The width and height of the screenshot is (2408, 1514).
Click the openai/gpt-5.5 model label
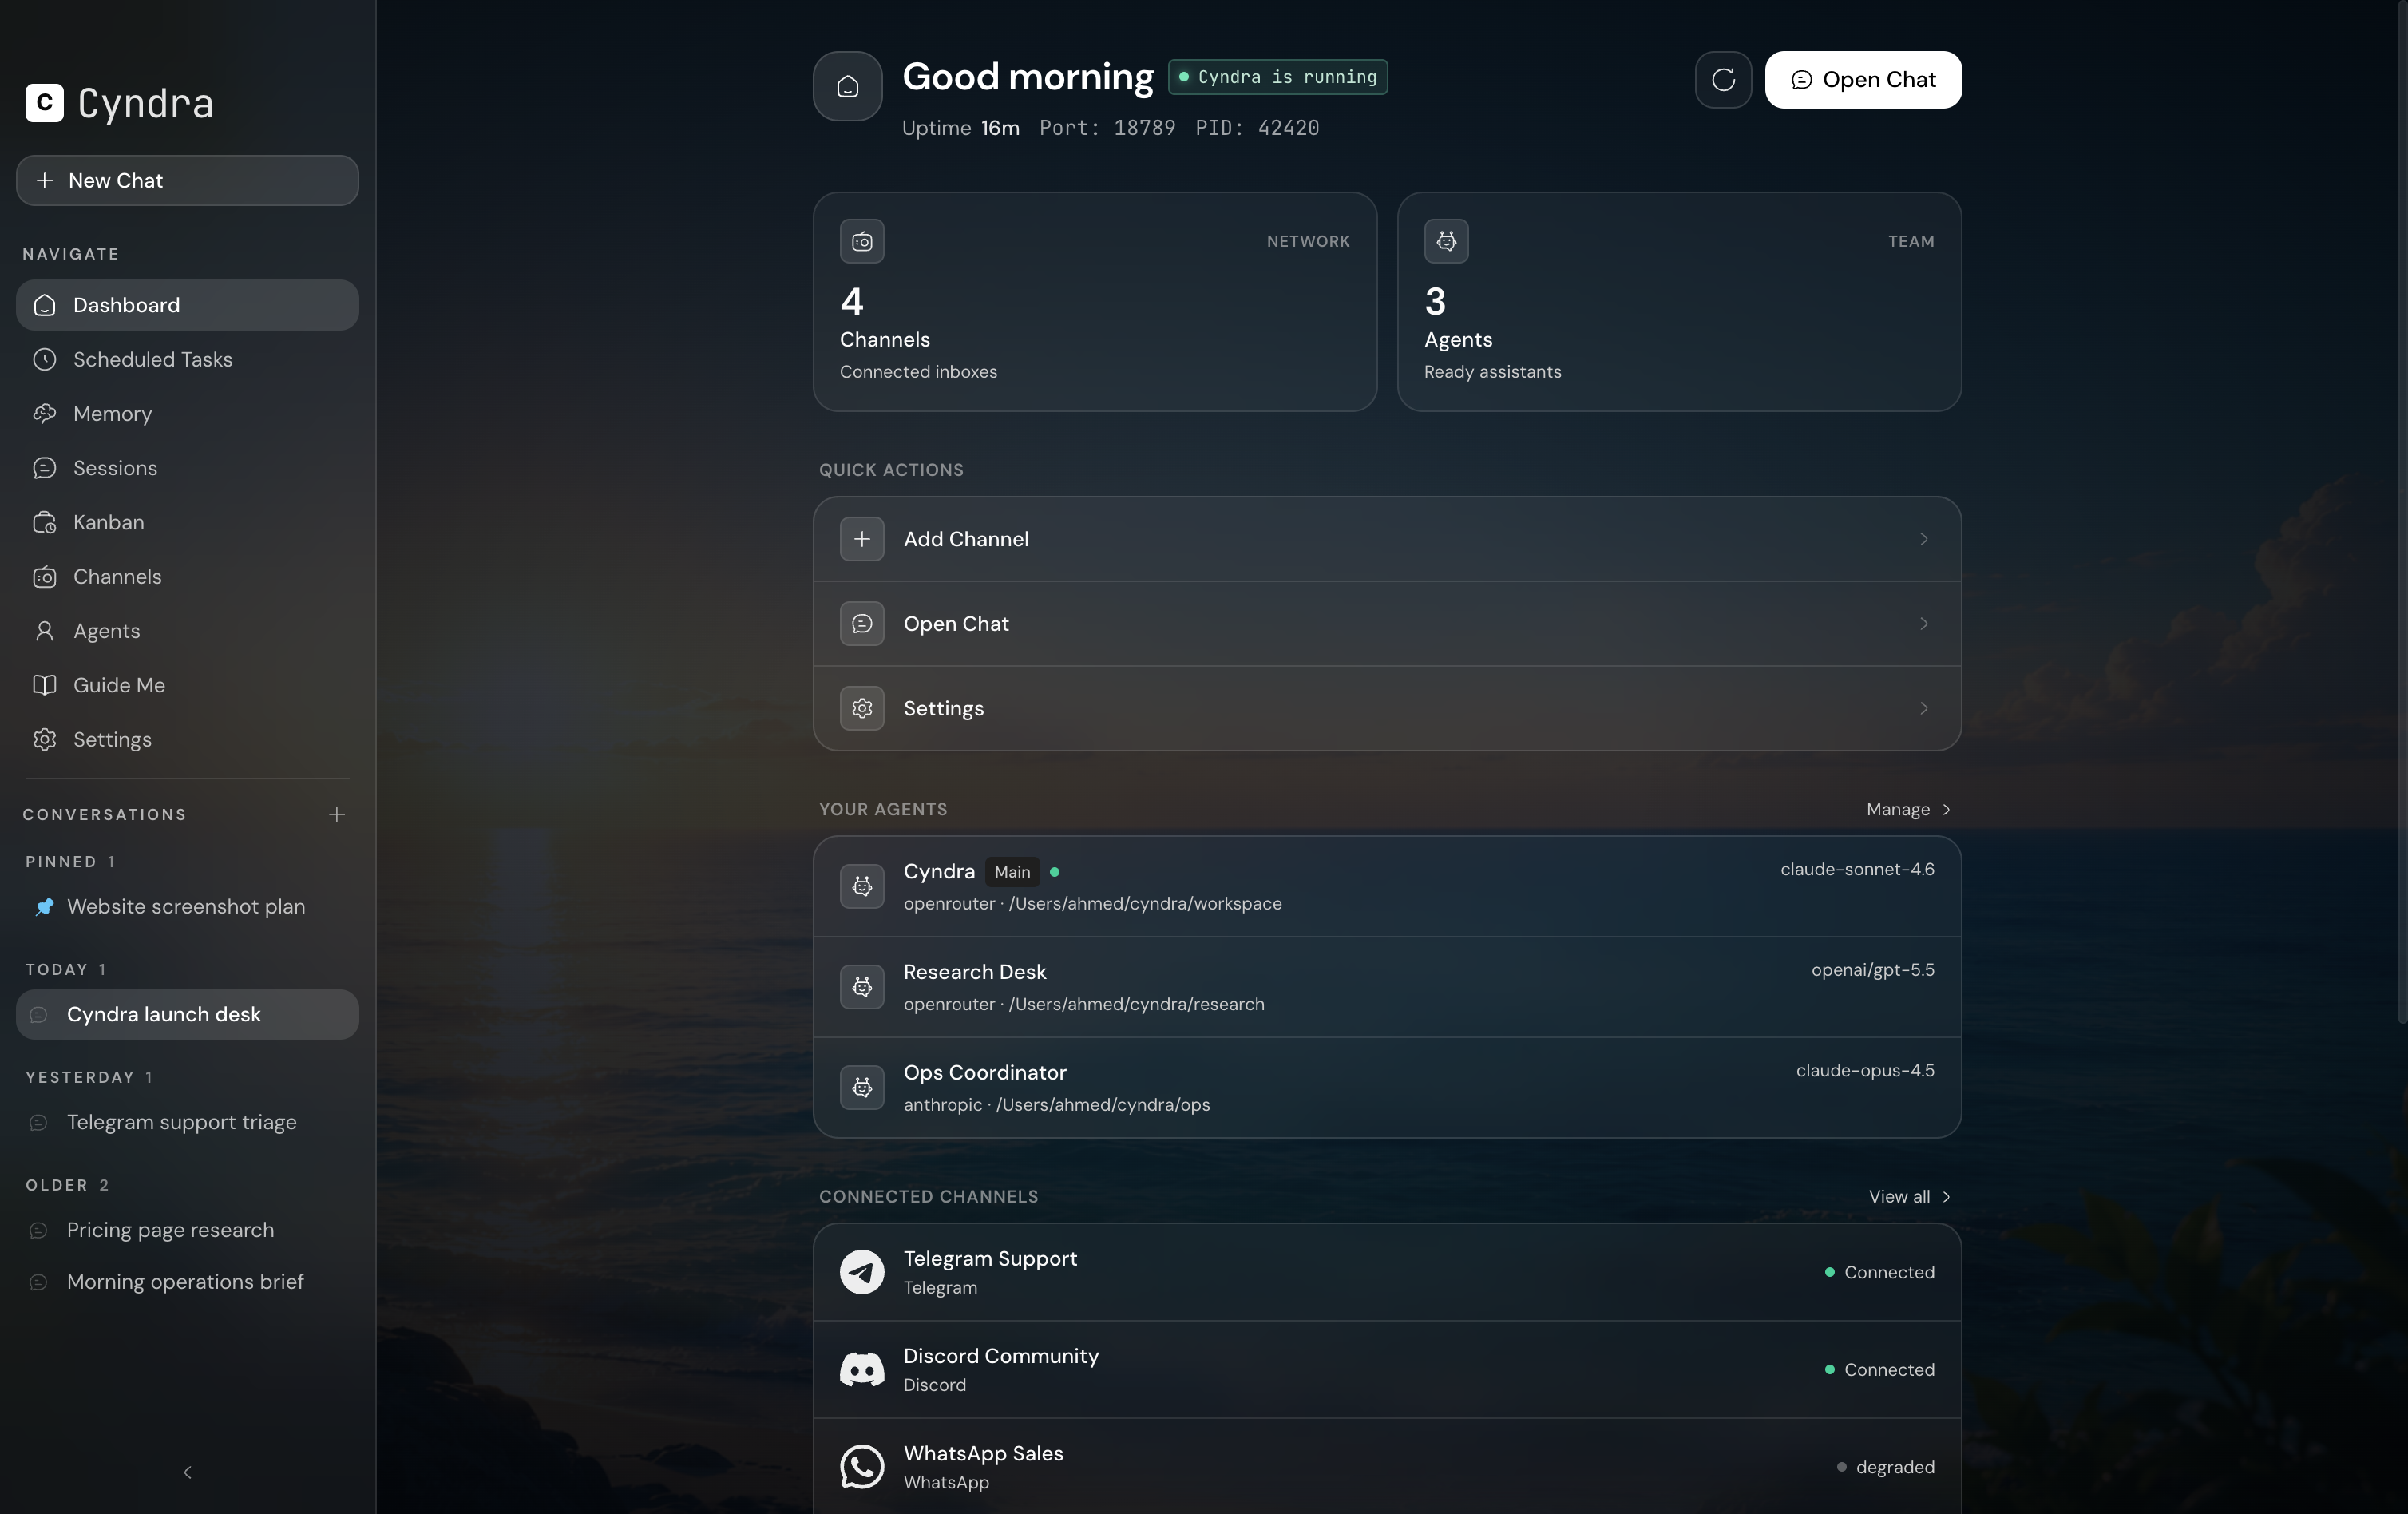tap(1872, 970)
